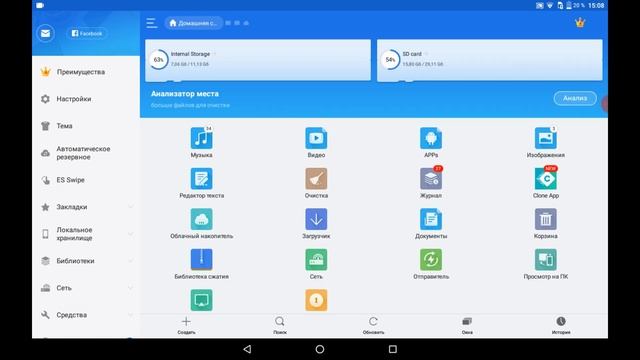Click the Facebook button

87,33
